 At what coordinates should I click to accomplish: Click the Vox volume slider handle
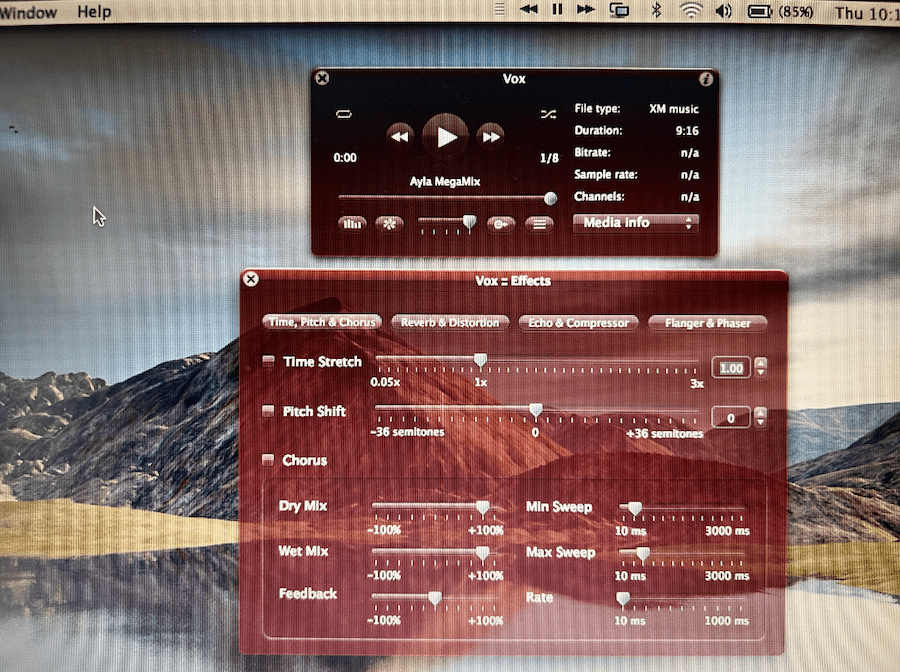tap(469, 223)
